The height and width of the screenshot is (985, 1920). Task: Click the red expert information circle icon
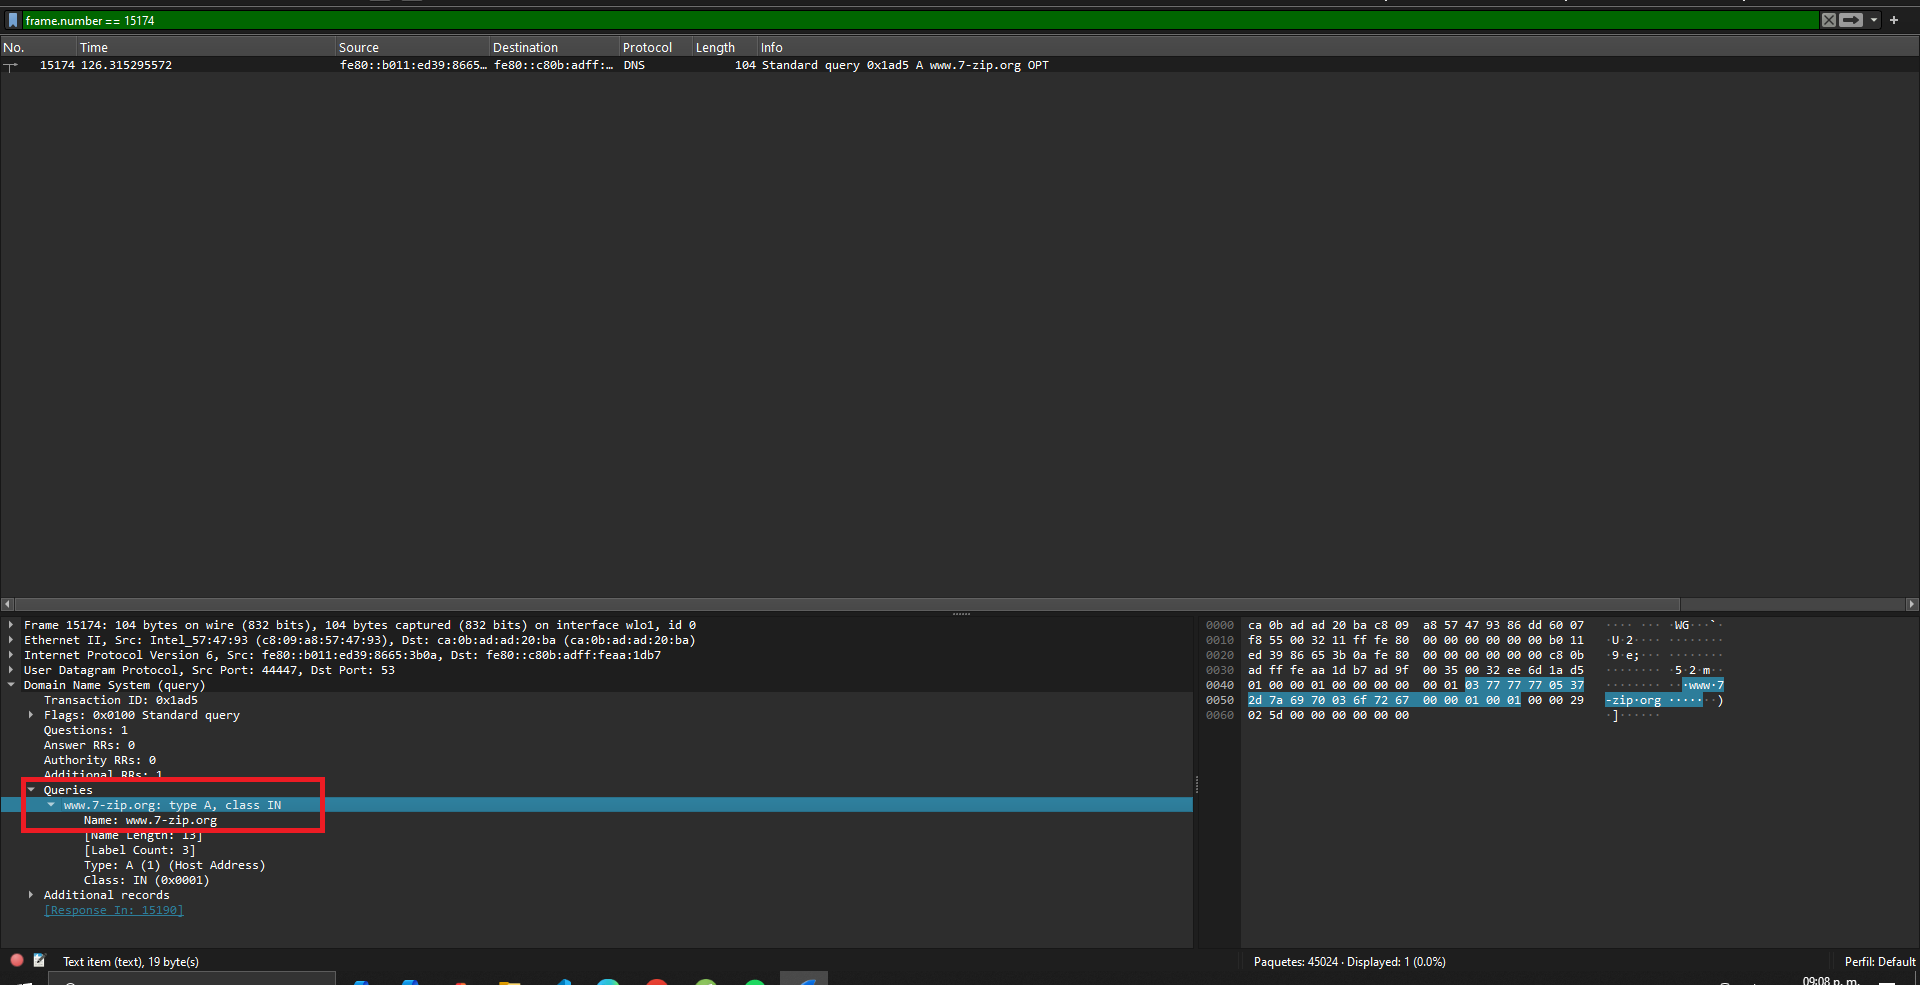click(17, 960)
